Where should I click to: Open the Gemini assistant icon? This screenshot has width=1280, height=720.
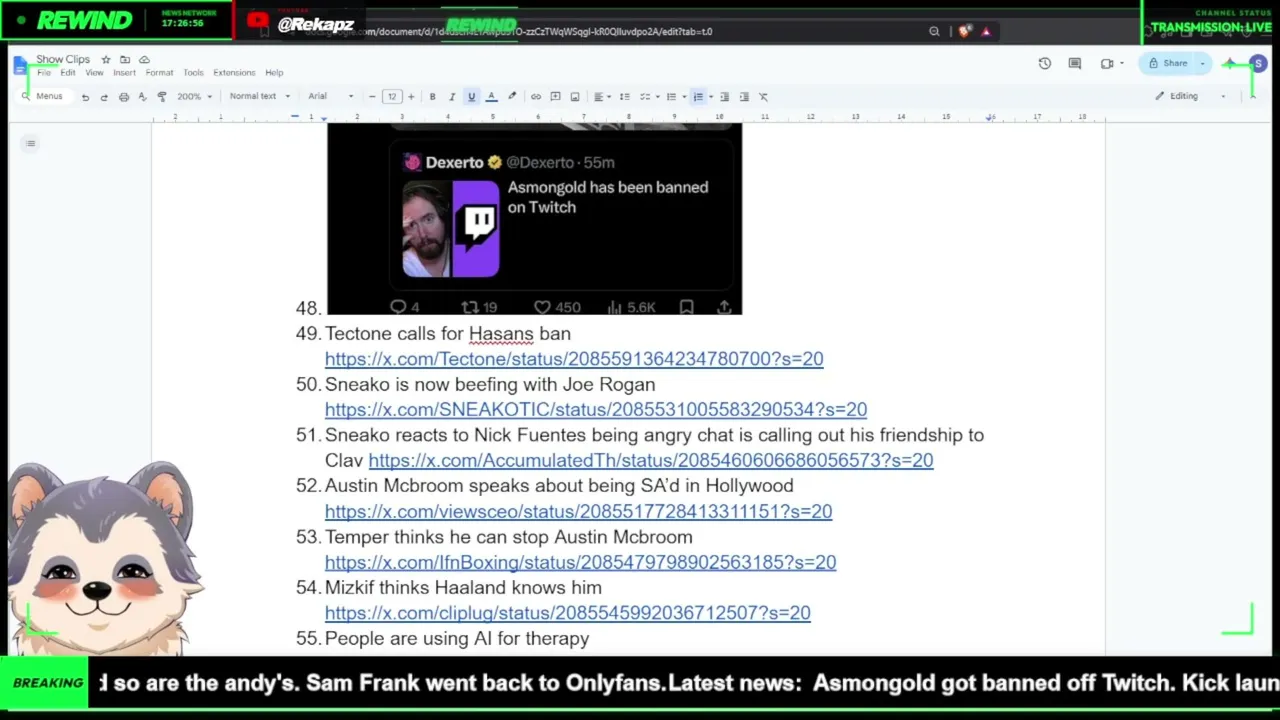(x=1230, y=64)
